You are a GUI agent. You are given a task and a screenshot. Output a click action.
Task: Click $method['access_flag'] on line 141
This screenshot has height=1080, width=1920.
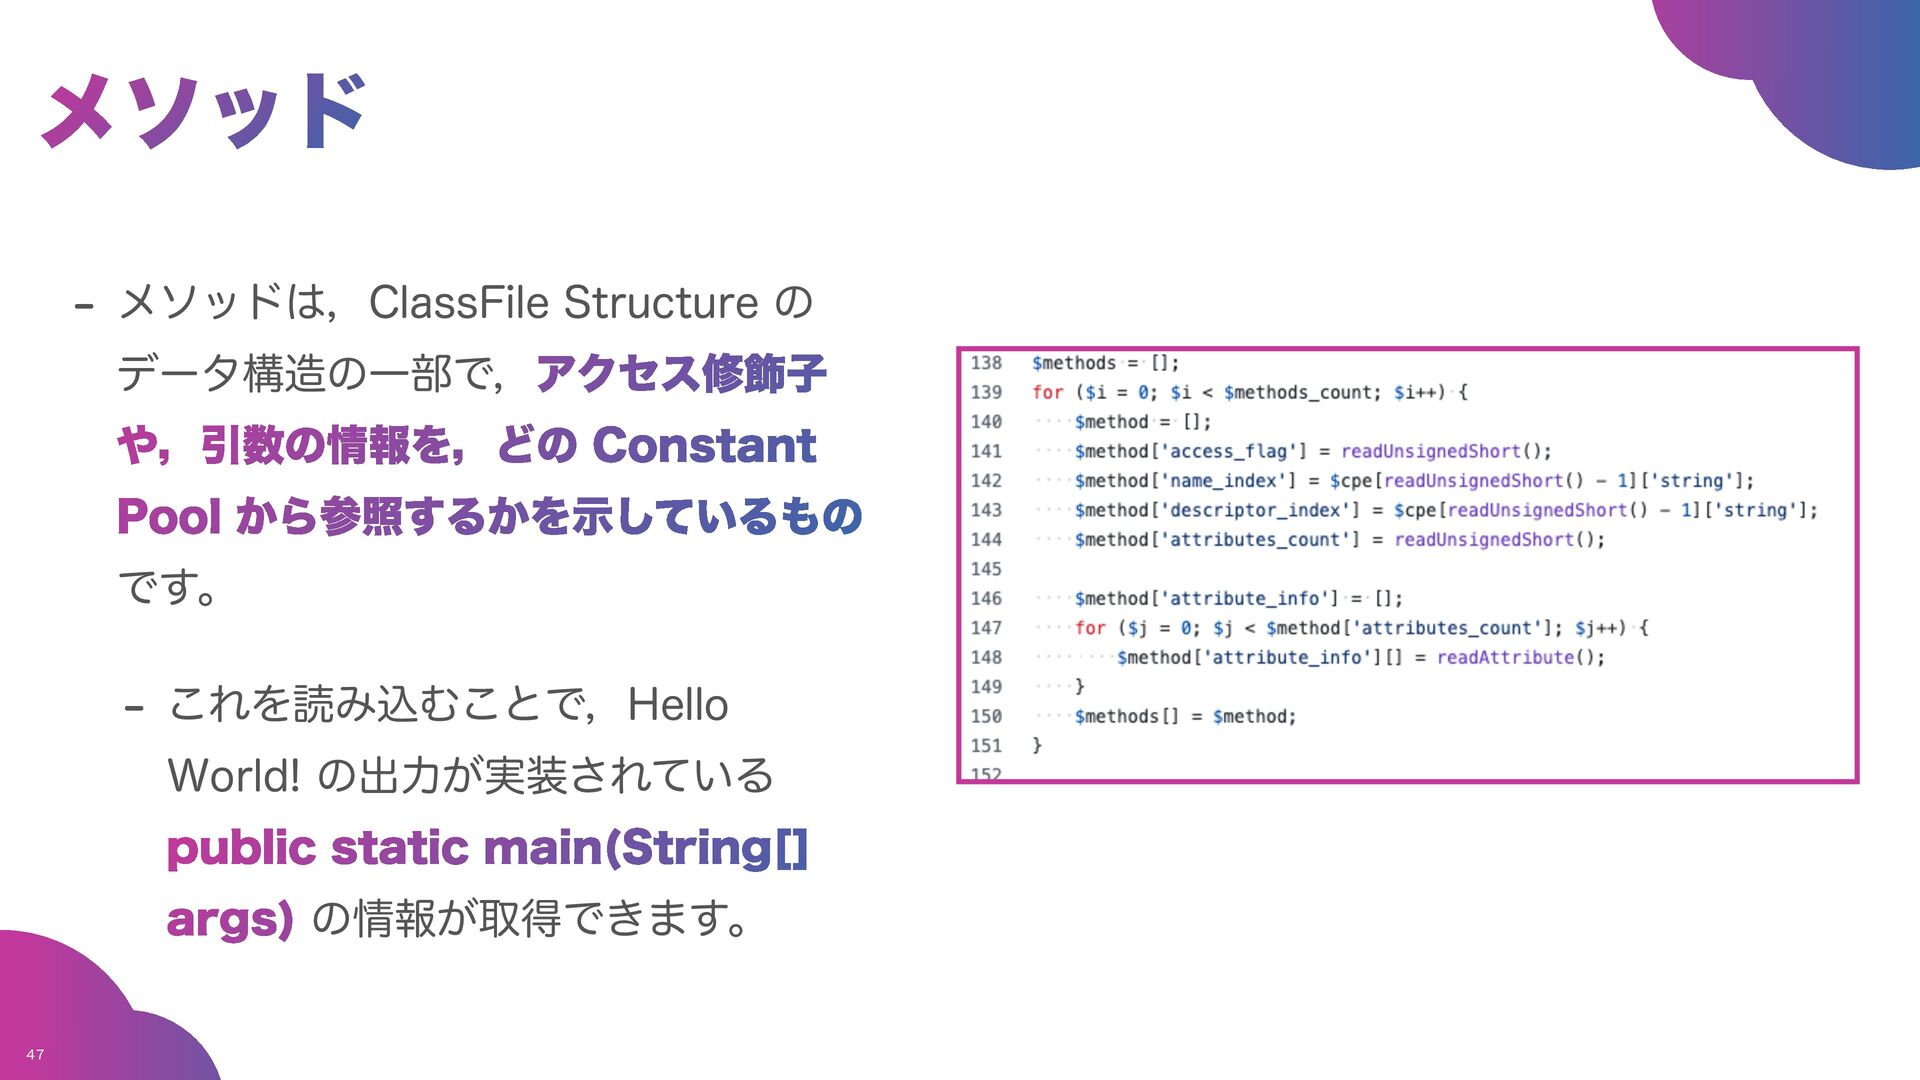[1190, 451]
